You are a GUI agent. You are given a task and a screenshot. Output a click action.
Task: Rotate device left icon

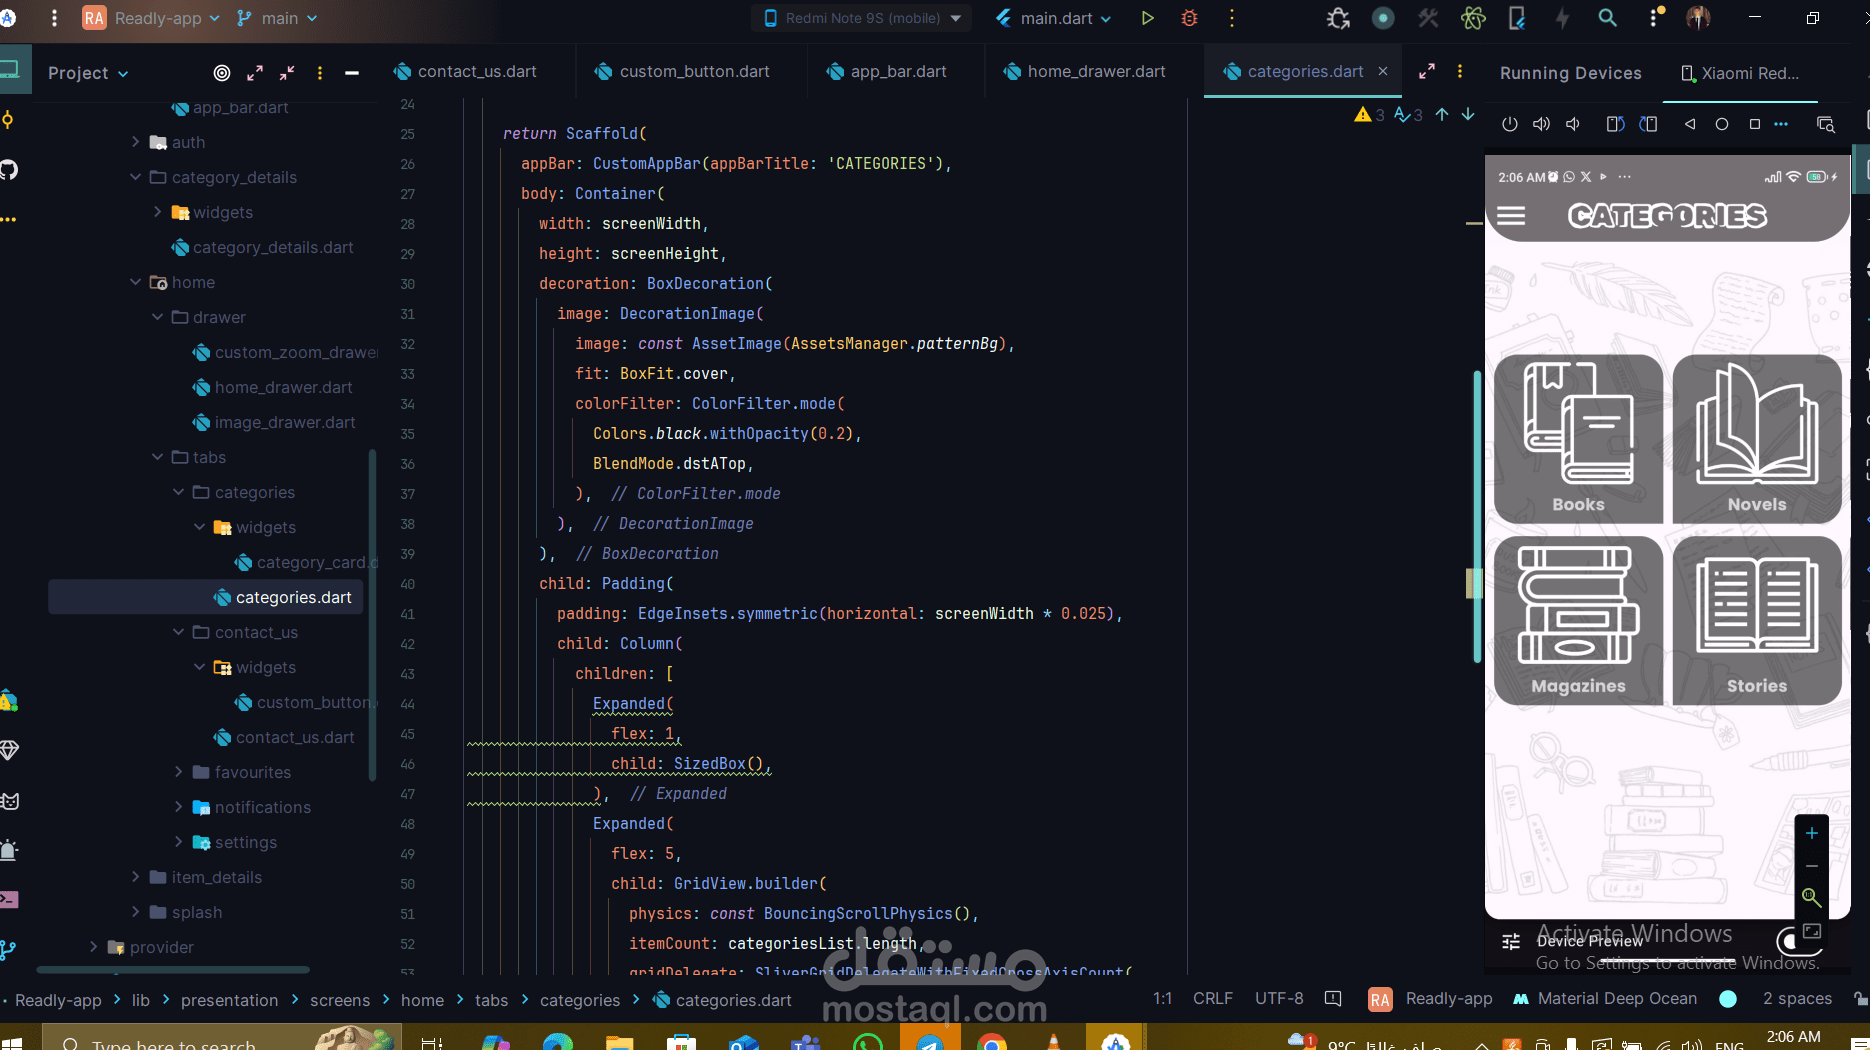[1615, 124]
